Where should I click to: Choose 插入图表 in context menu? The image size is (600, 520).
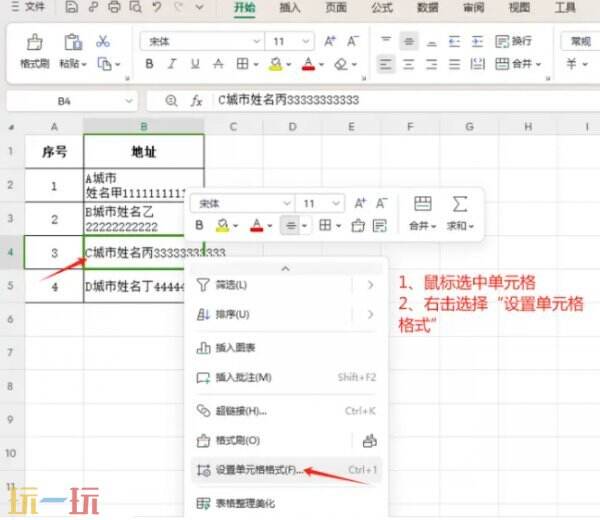[x=285, y=348]
